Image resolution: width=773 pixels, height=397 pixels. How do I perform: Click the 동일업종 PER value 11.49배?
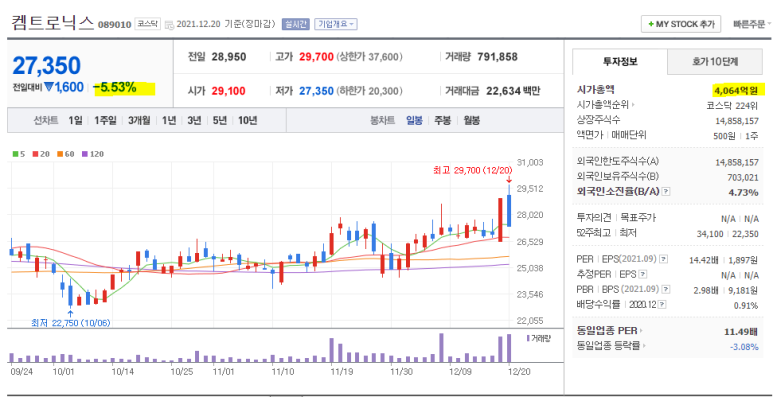point(741,331)
